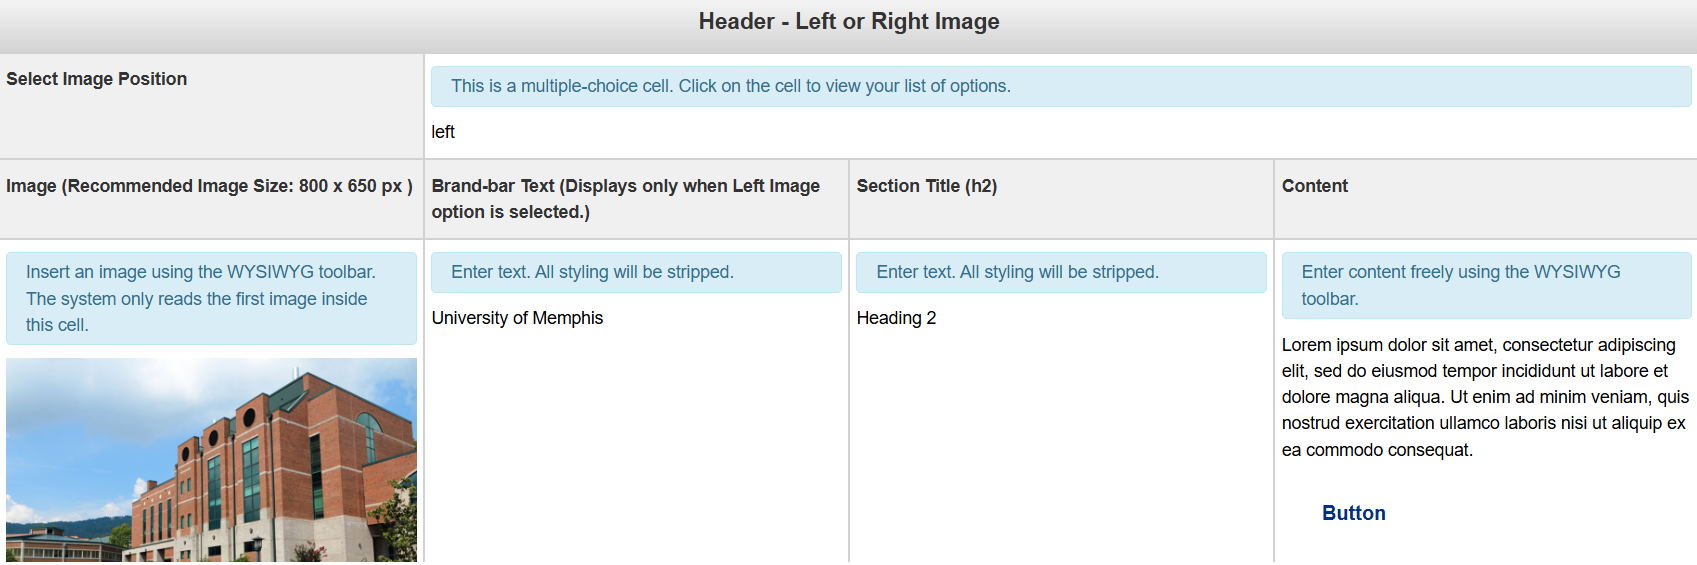Click the blank area below "University of Memphis"
Viewport: 1697px width, 565px height.
(x=636, y=450)
